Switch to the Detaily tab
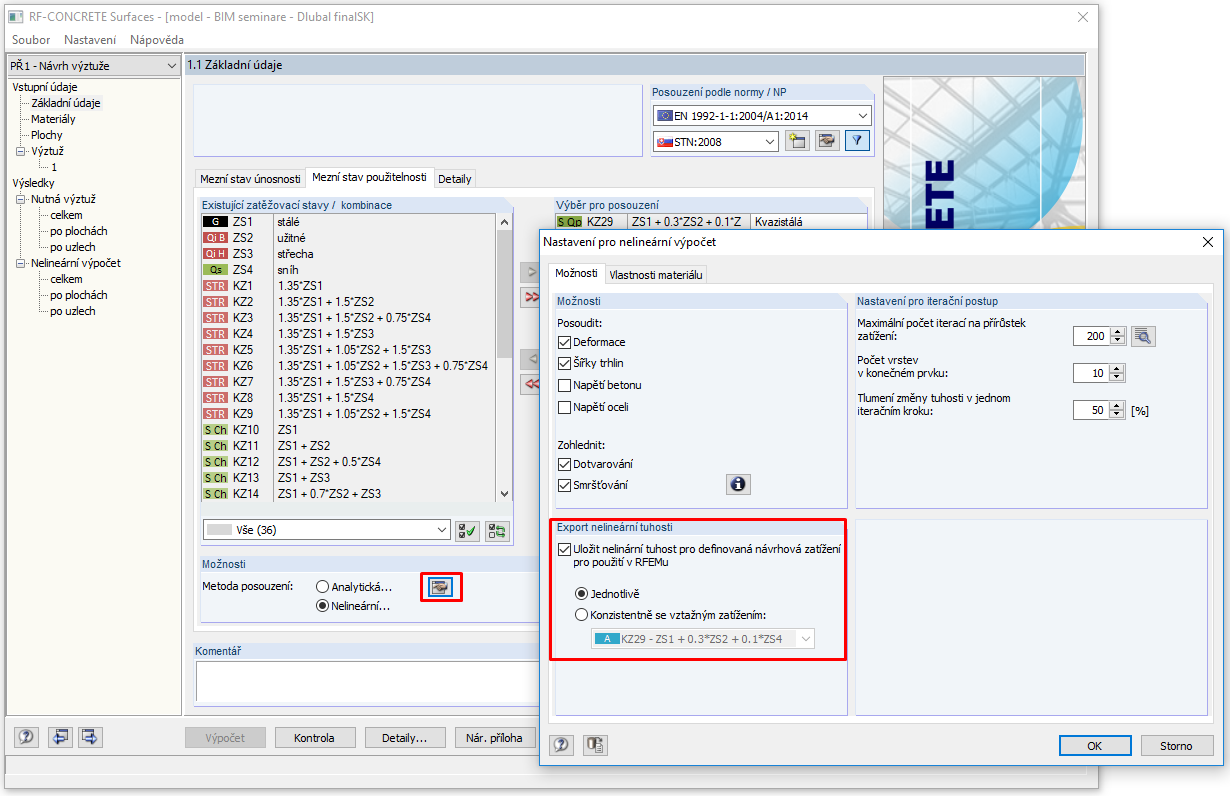 pos(455,179)
